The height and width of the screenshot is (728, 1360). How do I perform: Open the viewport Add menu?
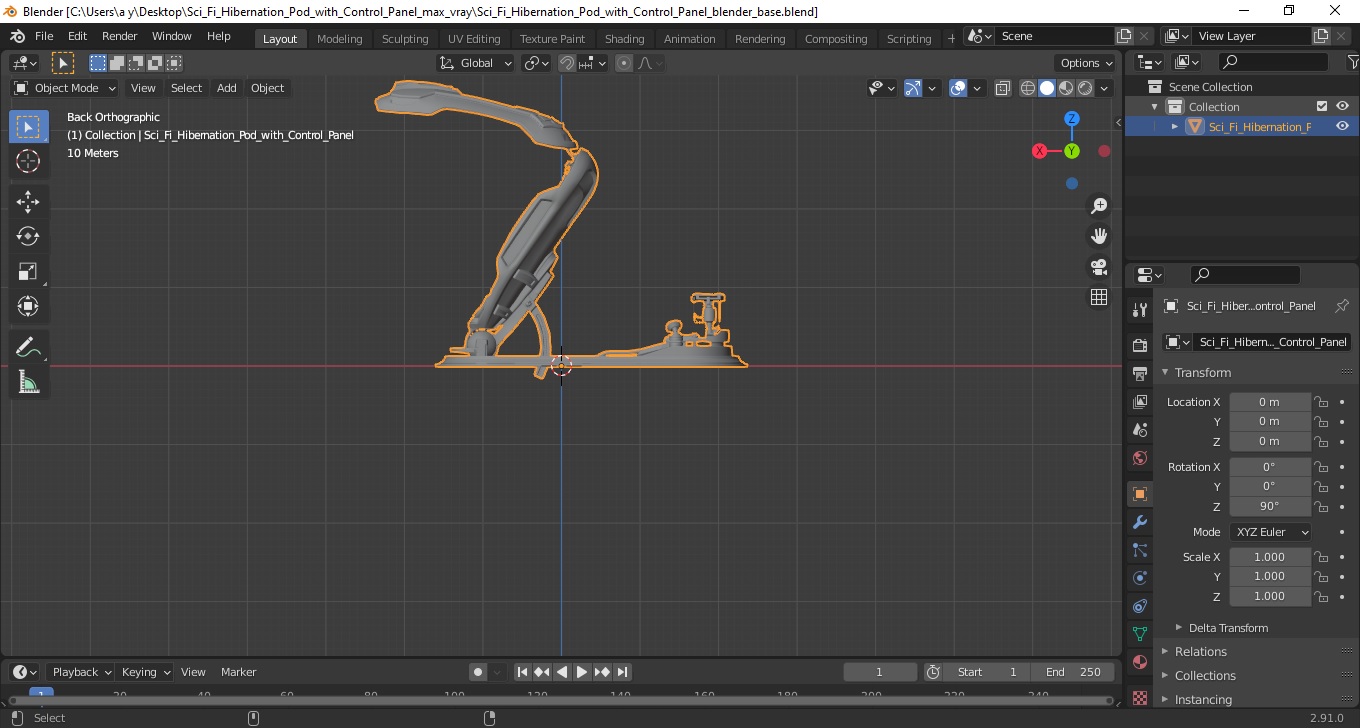pyautogui.click(x=227, y=88)
